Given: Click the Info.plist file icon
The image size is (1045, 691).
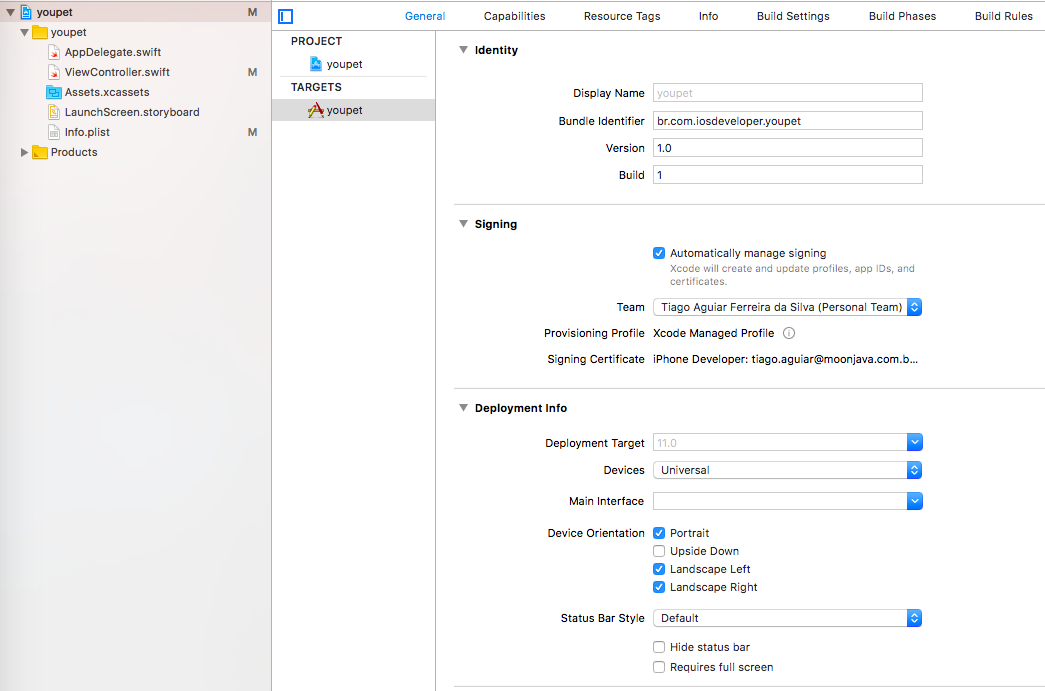Looking at the screenshot, I should 54,132.
